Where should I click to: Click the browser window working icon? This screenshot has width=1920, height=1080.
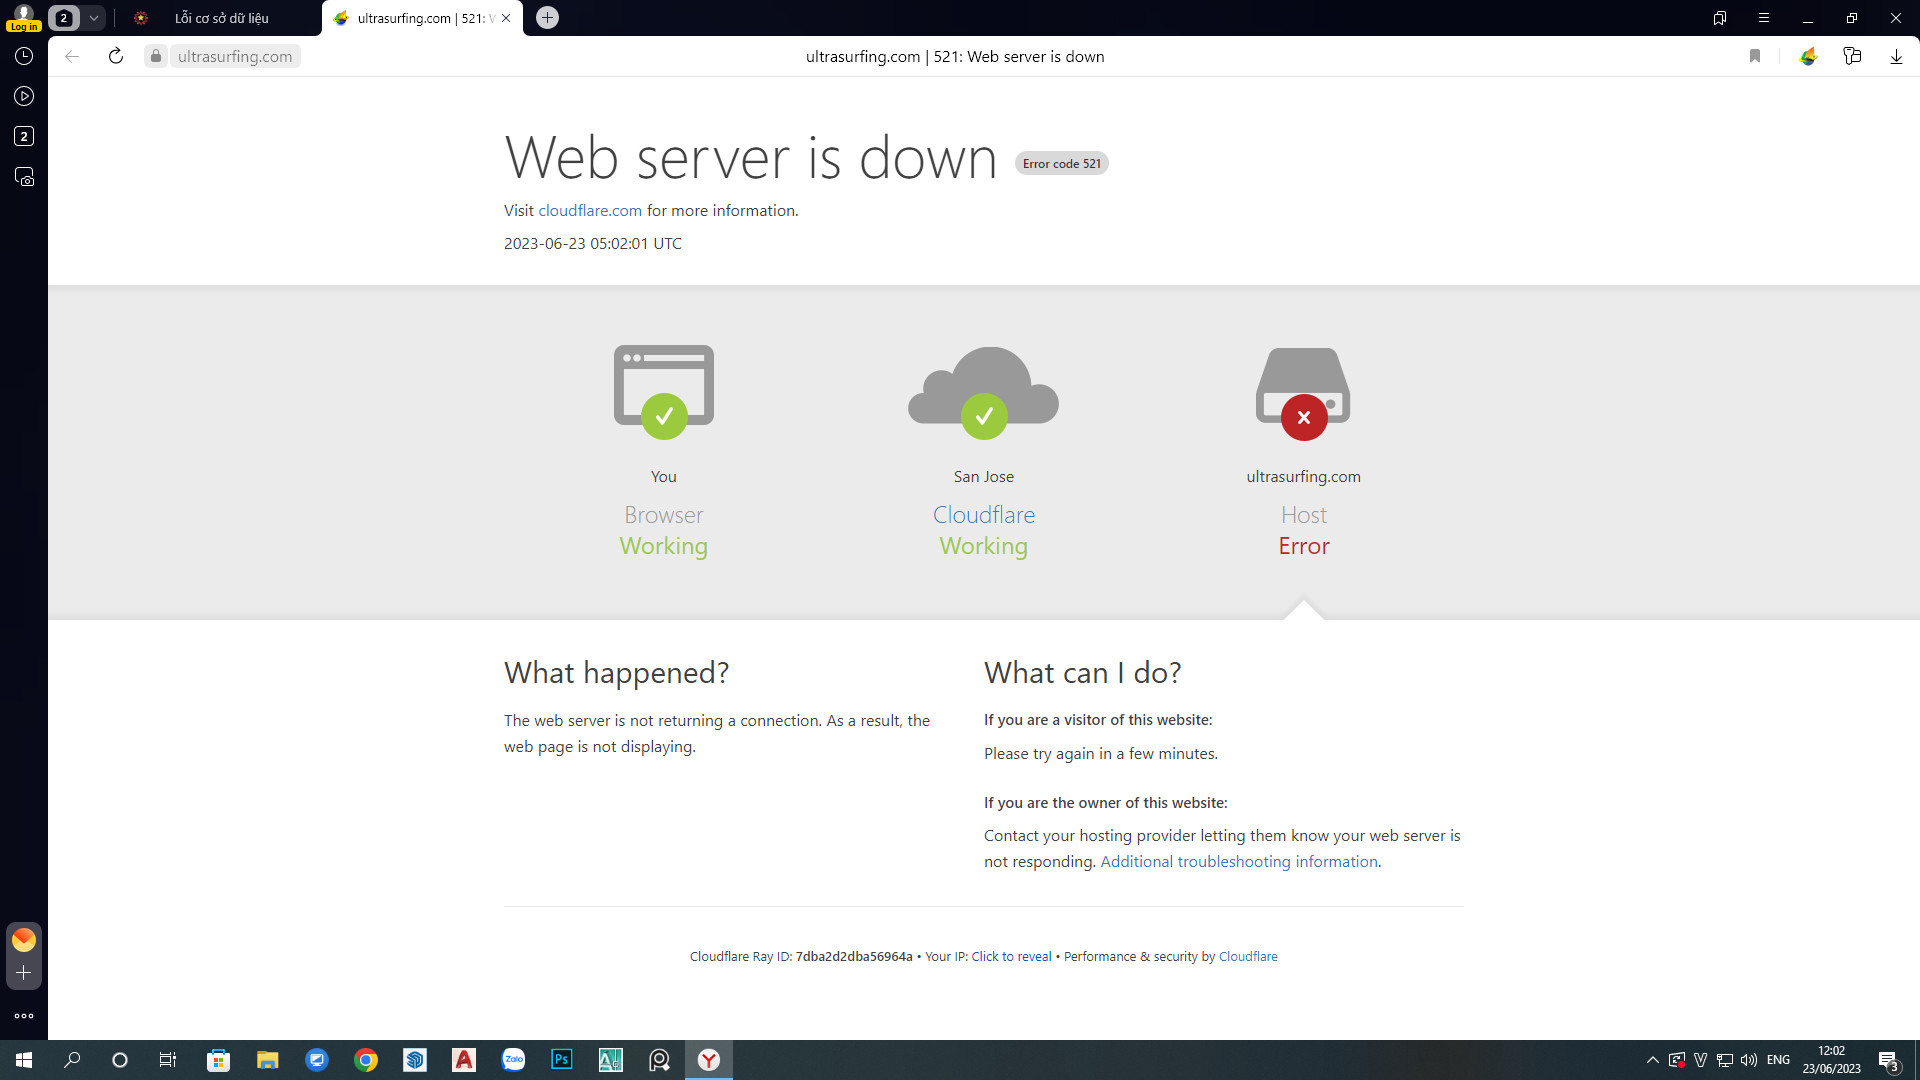coord(664,391)
